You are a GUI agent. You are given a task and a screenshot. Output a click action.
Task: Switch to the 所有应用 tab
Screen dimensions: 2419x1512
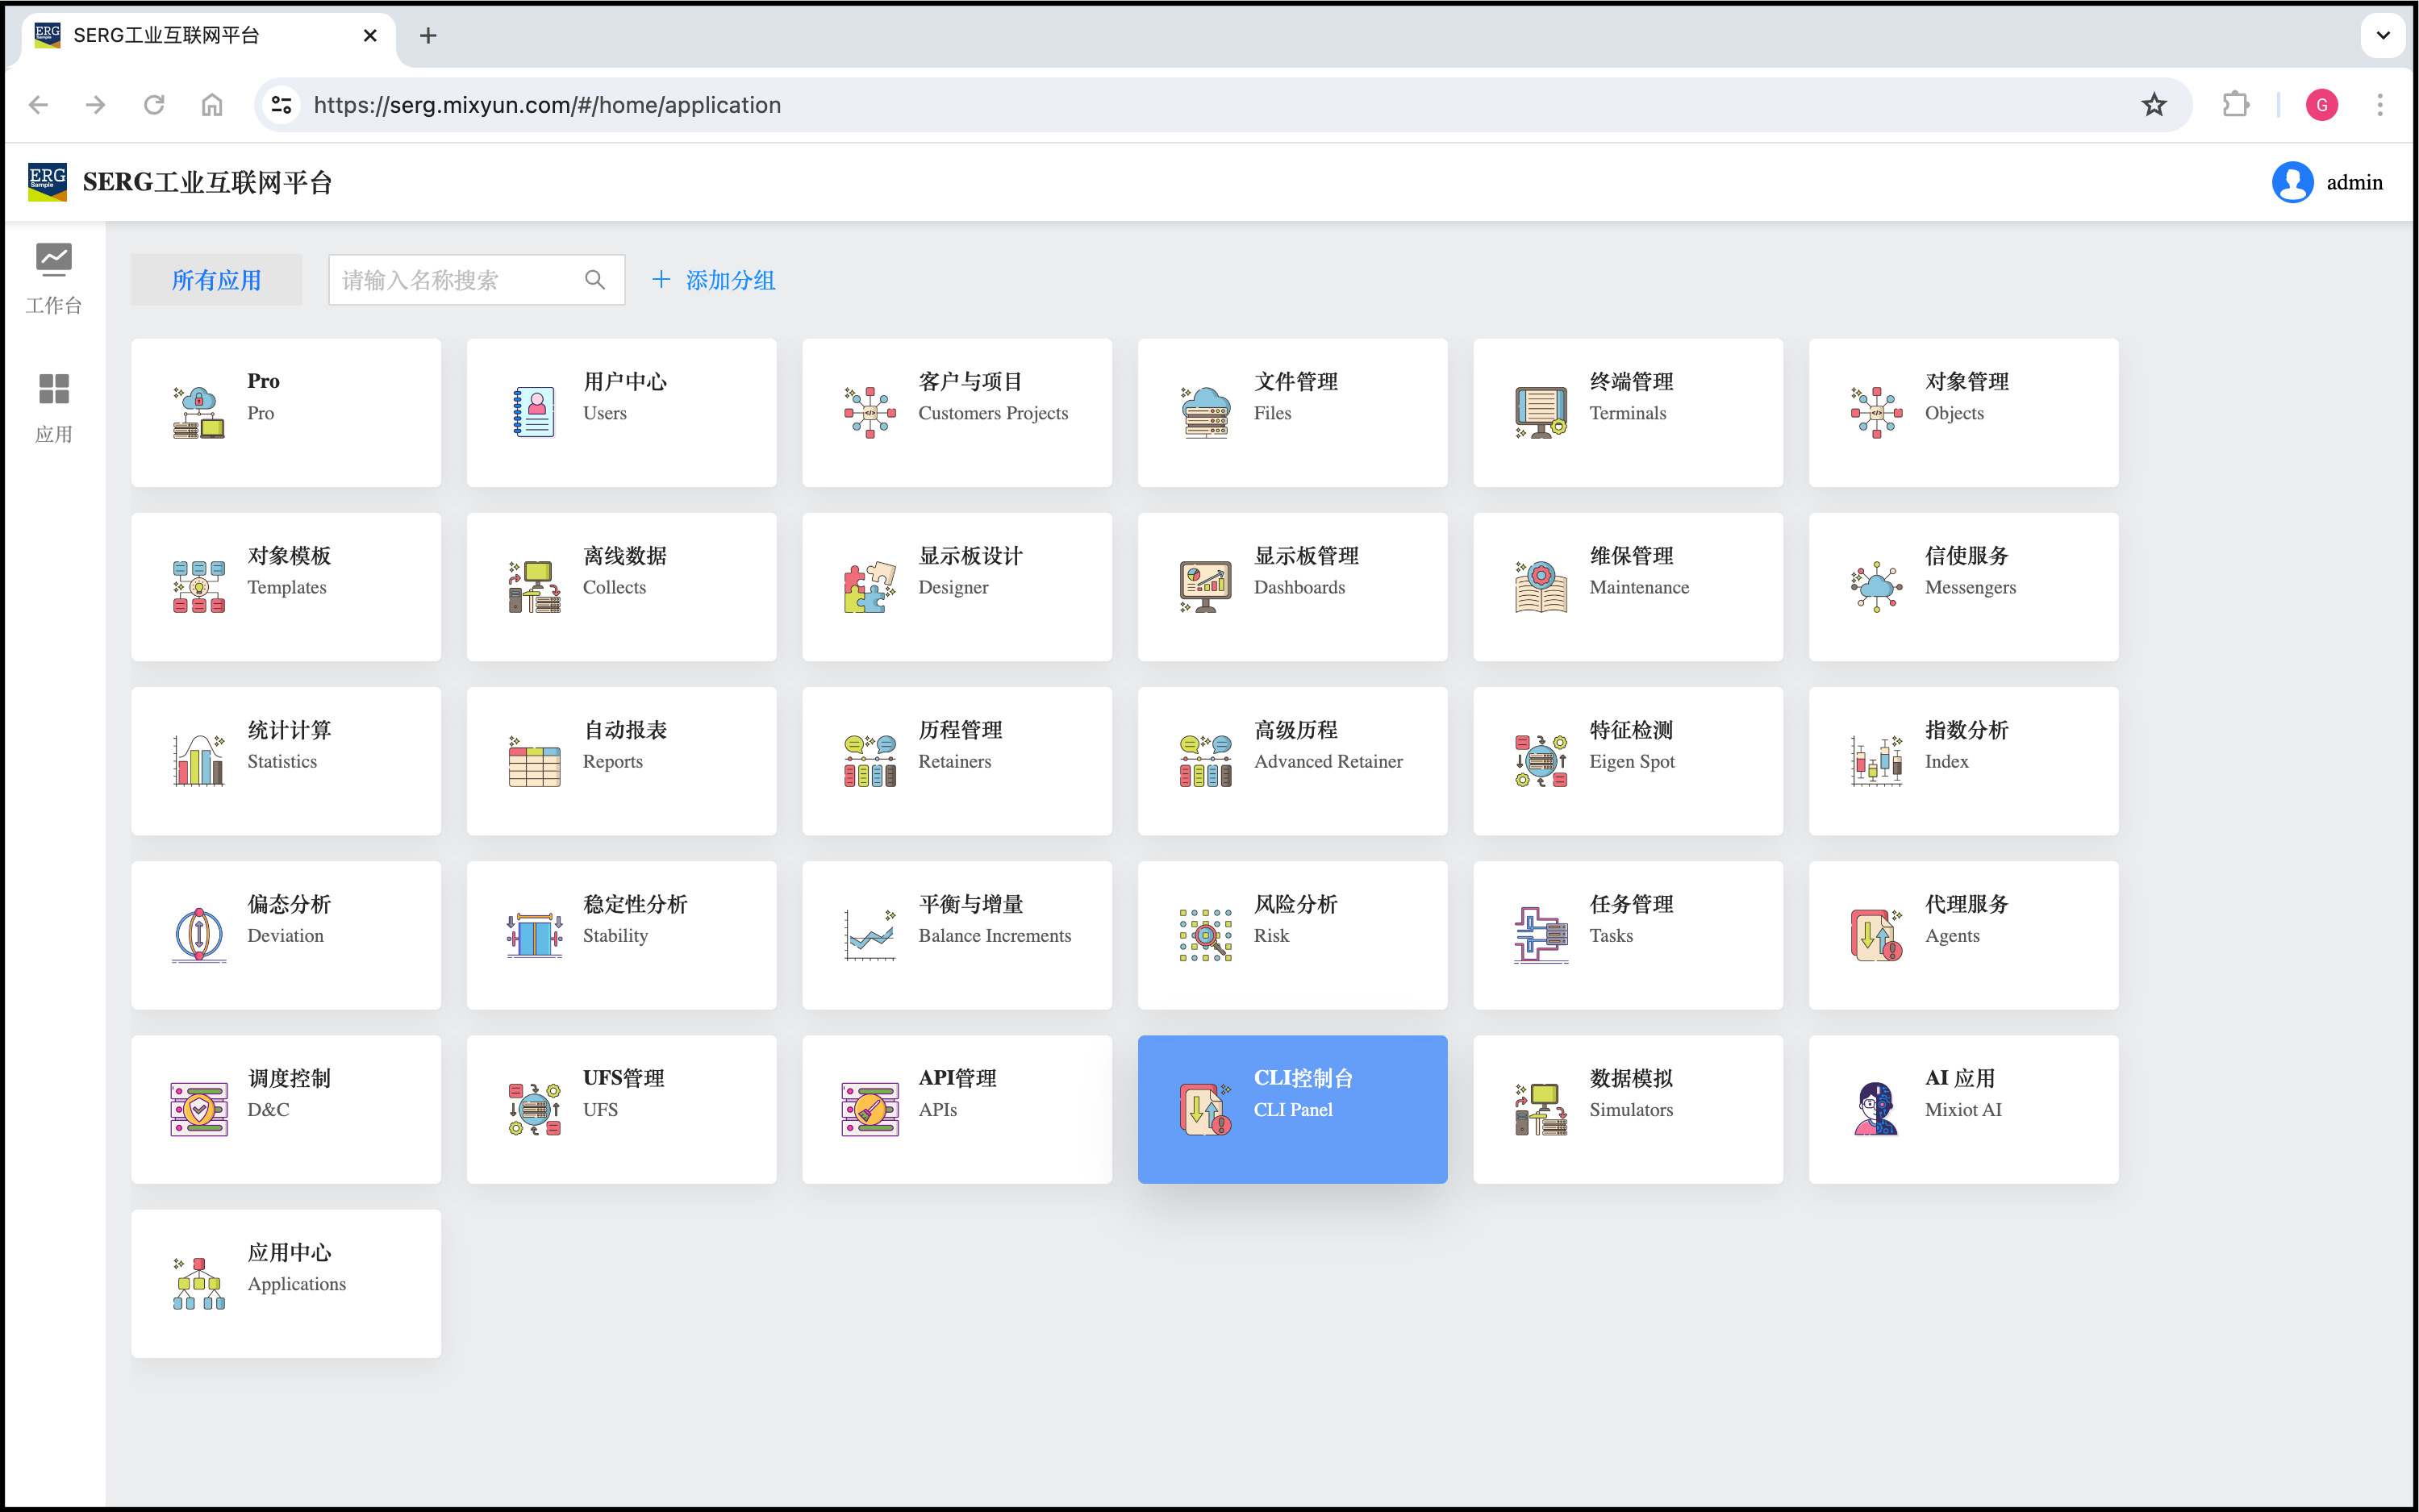[x=216, y=280]
